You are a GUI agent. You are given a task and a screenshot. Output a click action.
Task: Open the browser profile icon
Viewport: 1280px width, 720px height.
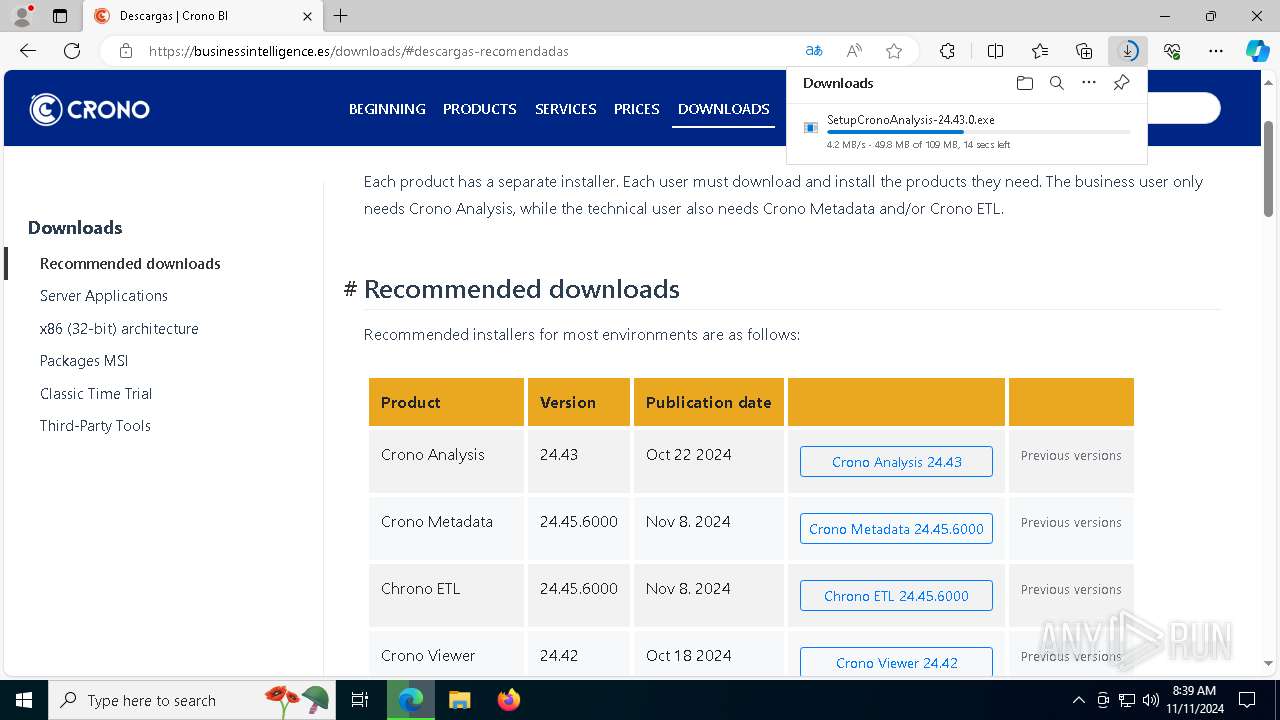(22, 16)
